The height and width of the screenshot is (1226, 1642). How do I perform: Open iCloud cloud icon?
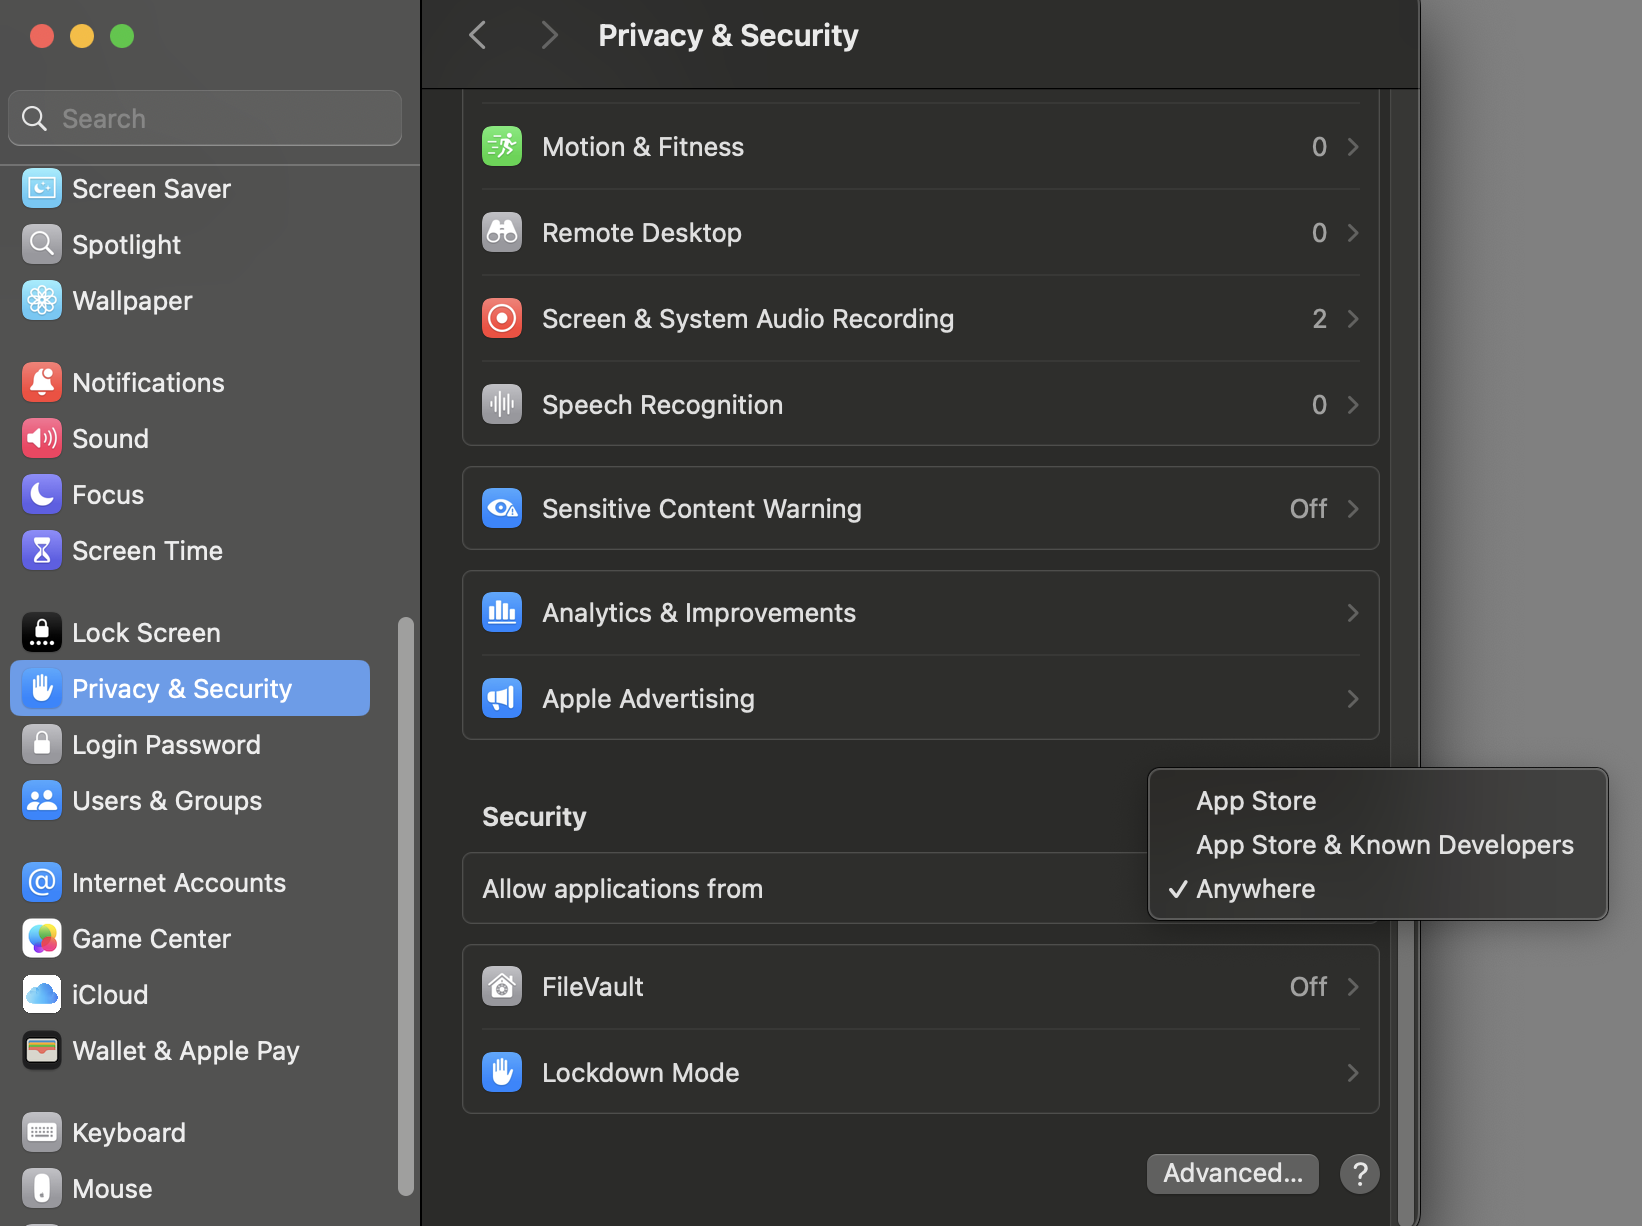(x=42, y=994)
